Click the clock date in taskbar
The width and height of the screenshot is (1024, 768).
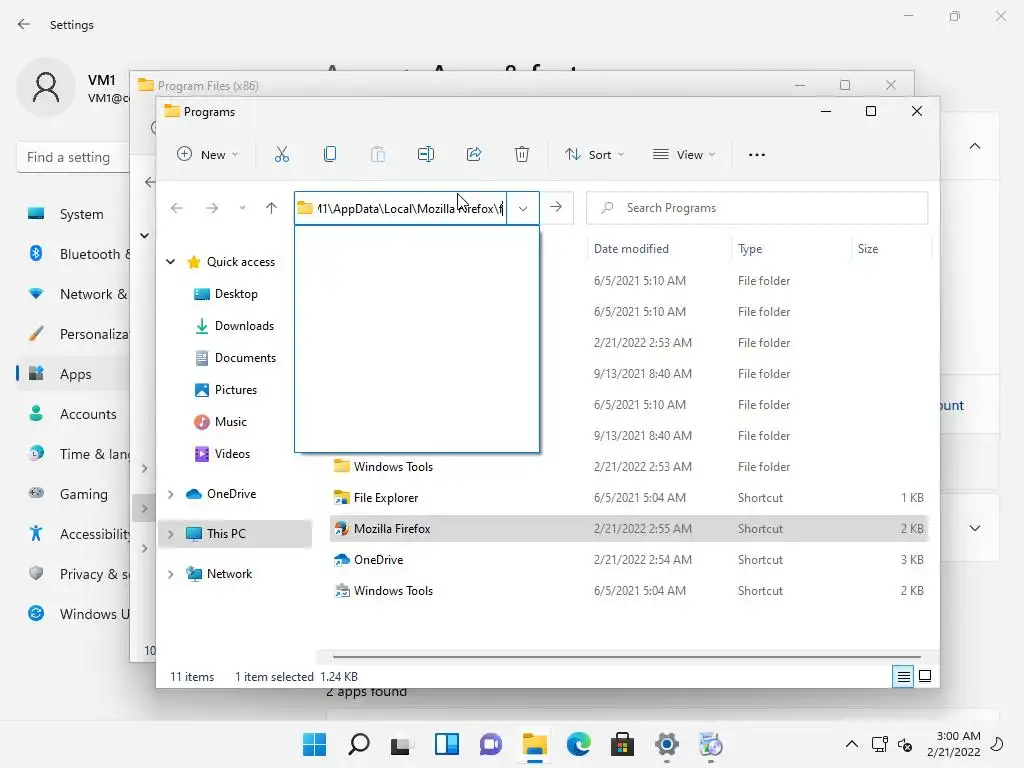953,744
